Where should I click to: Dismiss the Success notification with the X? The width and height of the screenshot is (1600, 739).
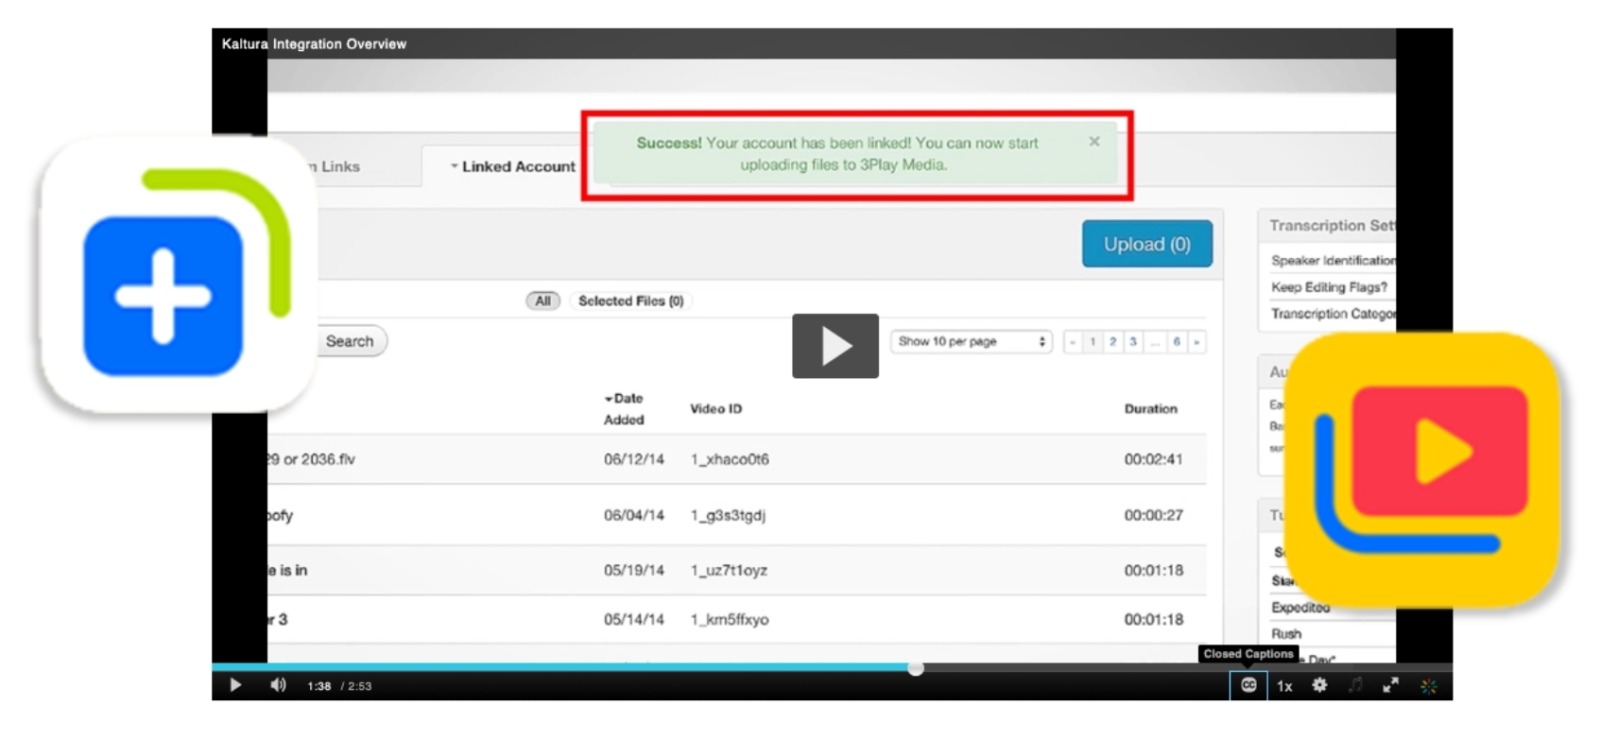tap(1094, 142)
